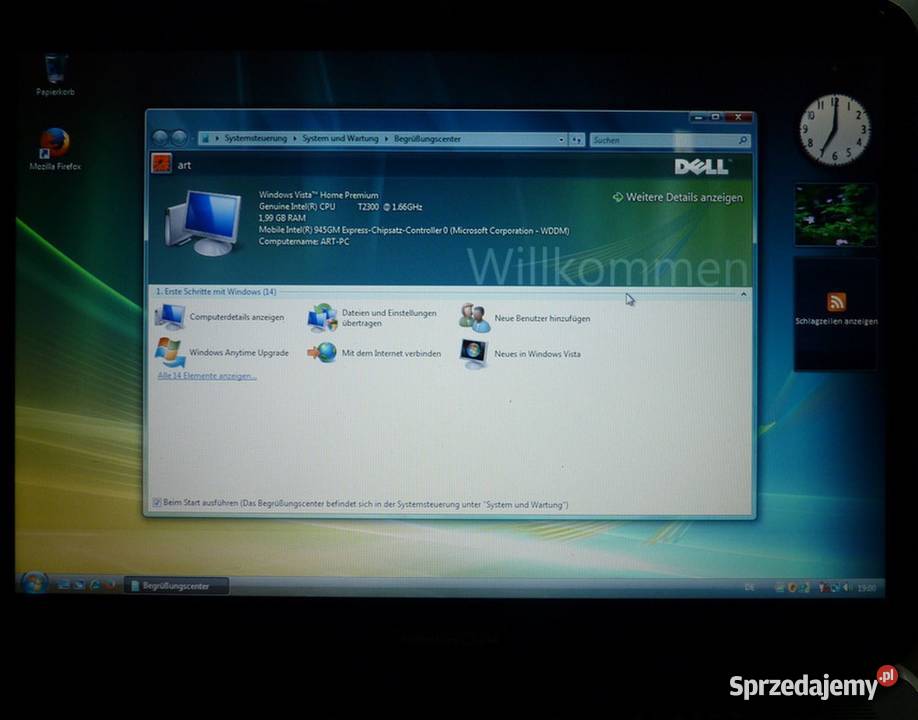Select Neues in Windows Vista
918x720 pixels.
point(538,352)
